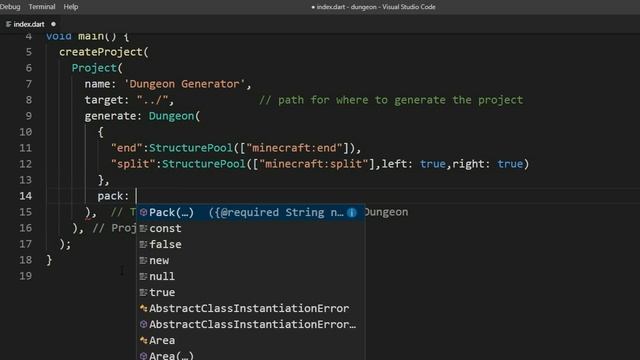Viewport: 640px width, 360px height.
Task: Click the unsaved dot on index.dart tab
Action: coord(53,24)
